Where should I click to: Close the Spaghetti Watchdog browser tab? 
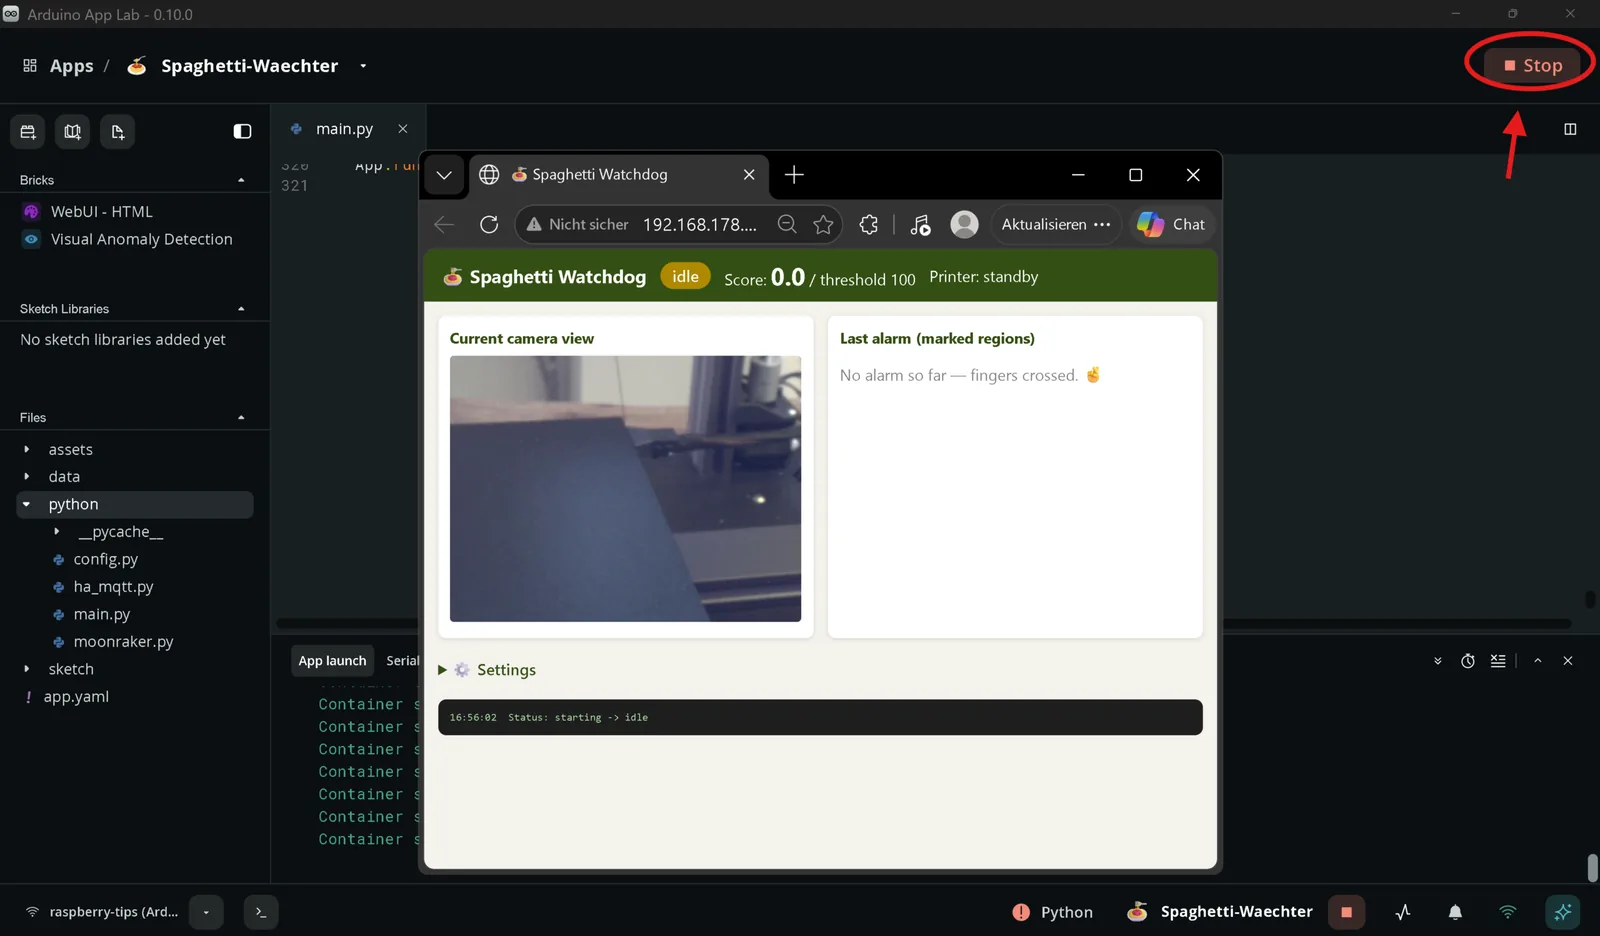(x=749, y=175)
